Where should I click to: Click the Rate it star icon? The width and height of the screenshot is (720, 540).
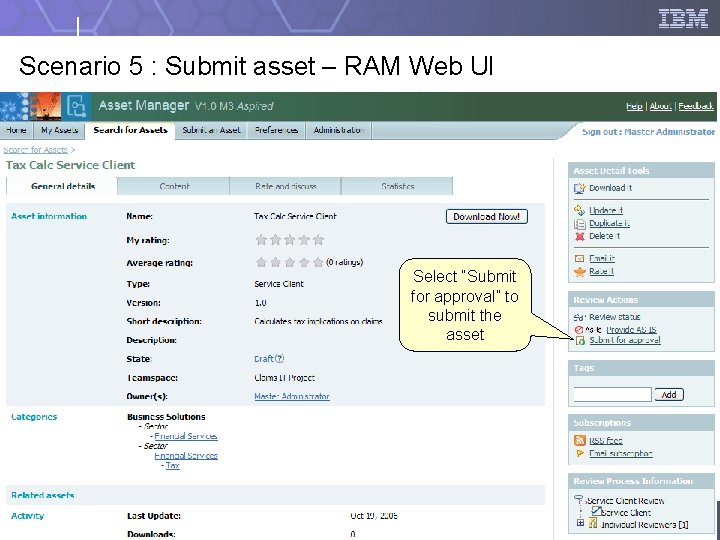(580, 272)
